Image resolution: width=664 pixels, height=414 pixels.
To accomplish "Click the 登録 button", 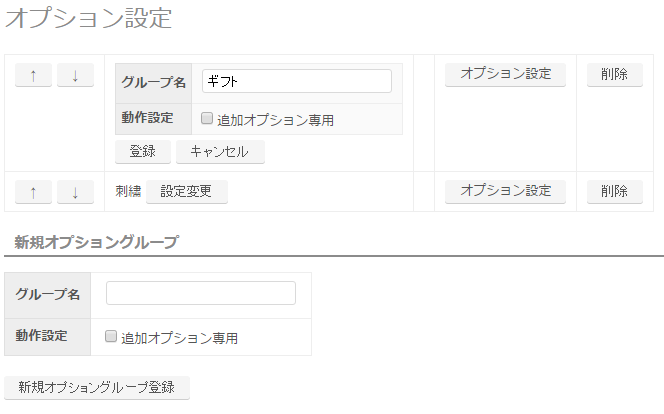I will click(x=143, y=152).
